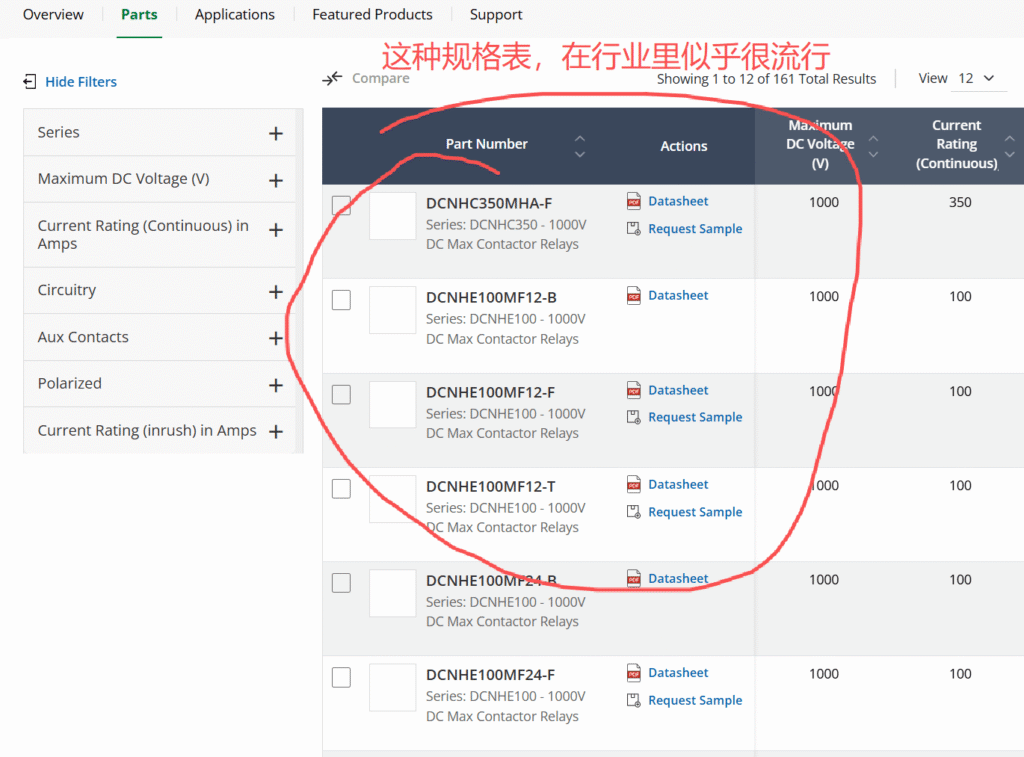Click PDF icon for DCNHE100MF24-F datasheet
Screen dimensions: 1024x757
pos(633,672)
